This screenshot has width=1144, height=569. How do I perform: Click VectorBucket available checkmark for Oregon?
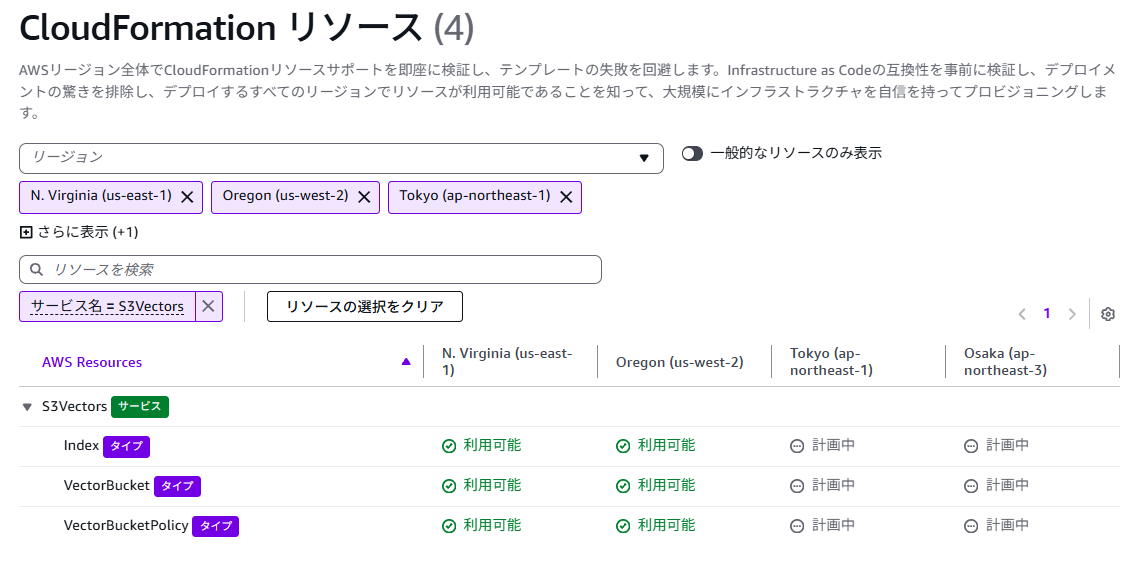(623, 486)
